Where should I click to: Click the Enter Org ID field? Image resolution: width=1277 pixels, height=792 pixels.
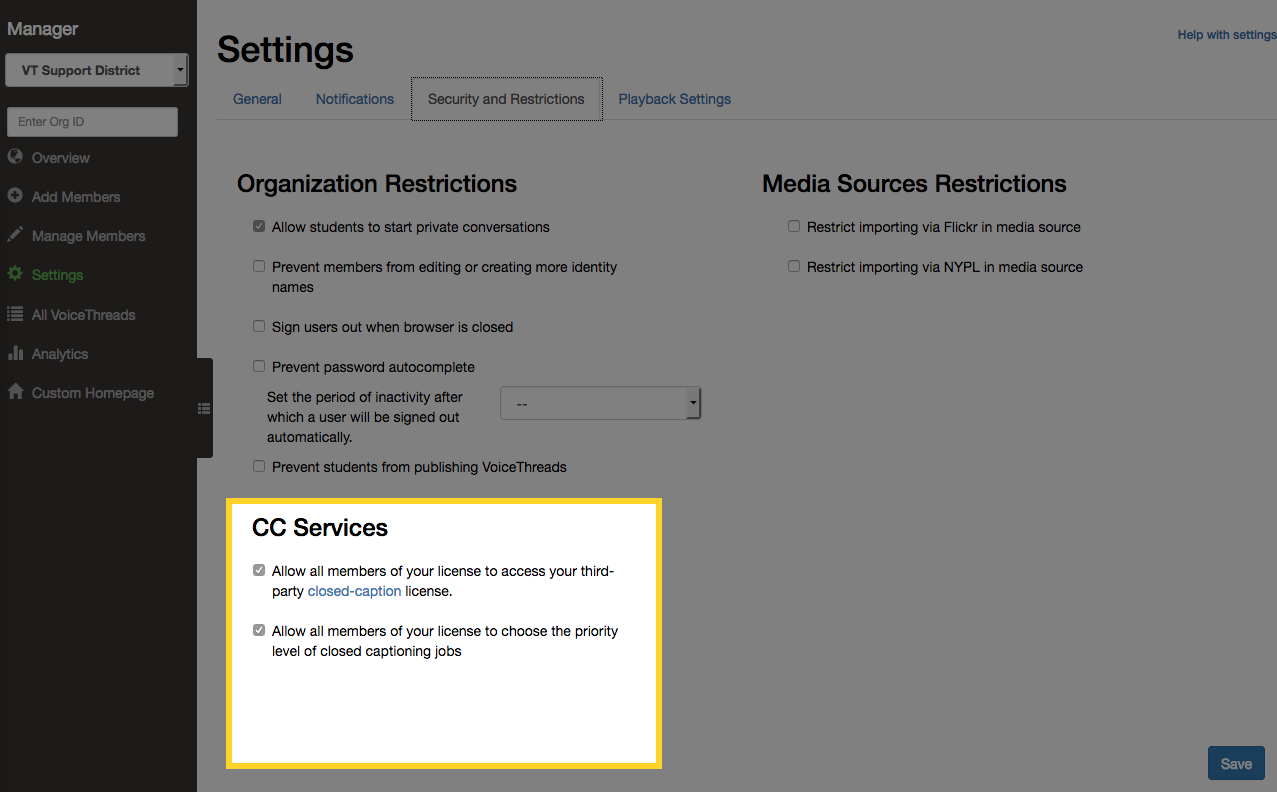(x=92, y=122)
